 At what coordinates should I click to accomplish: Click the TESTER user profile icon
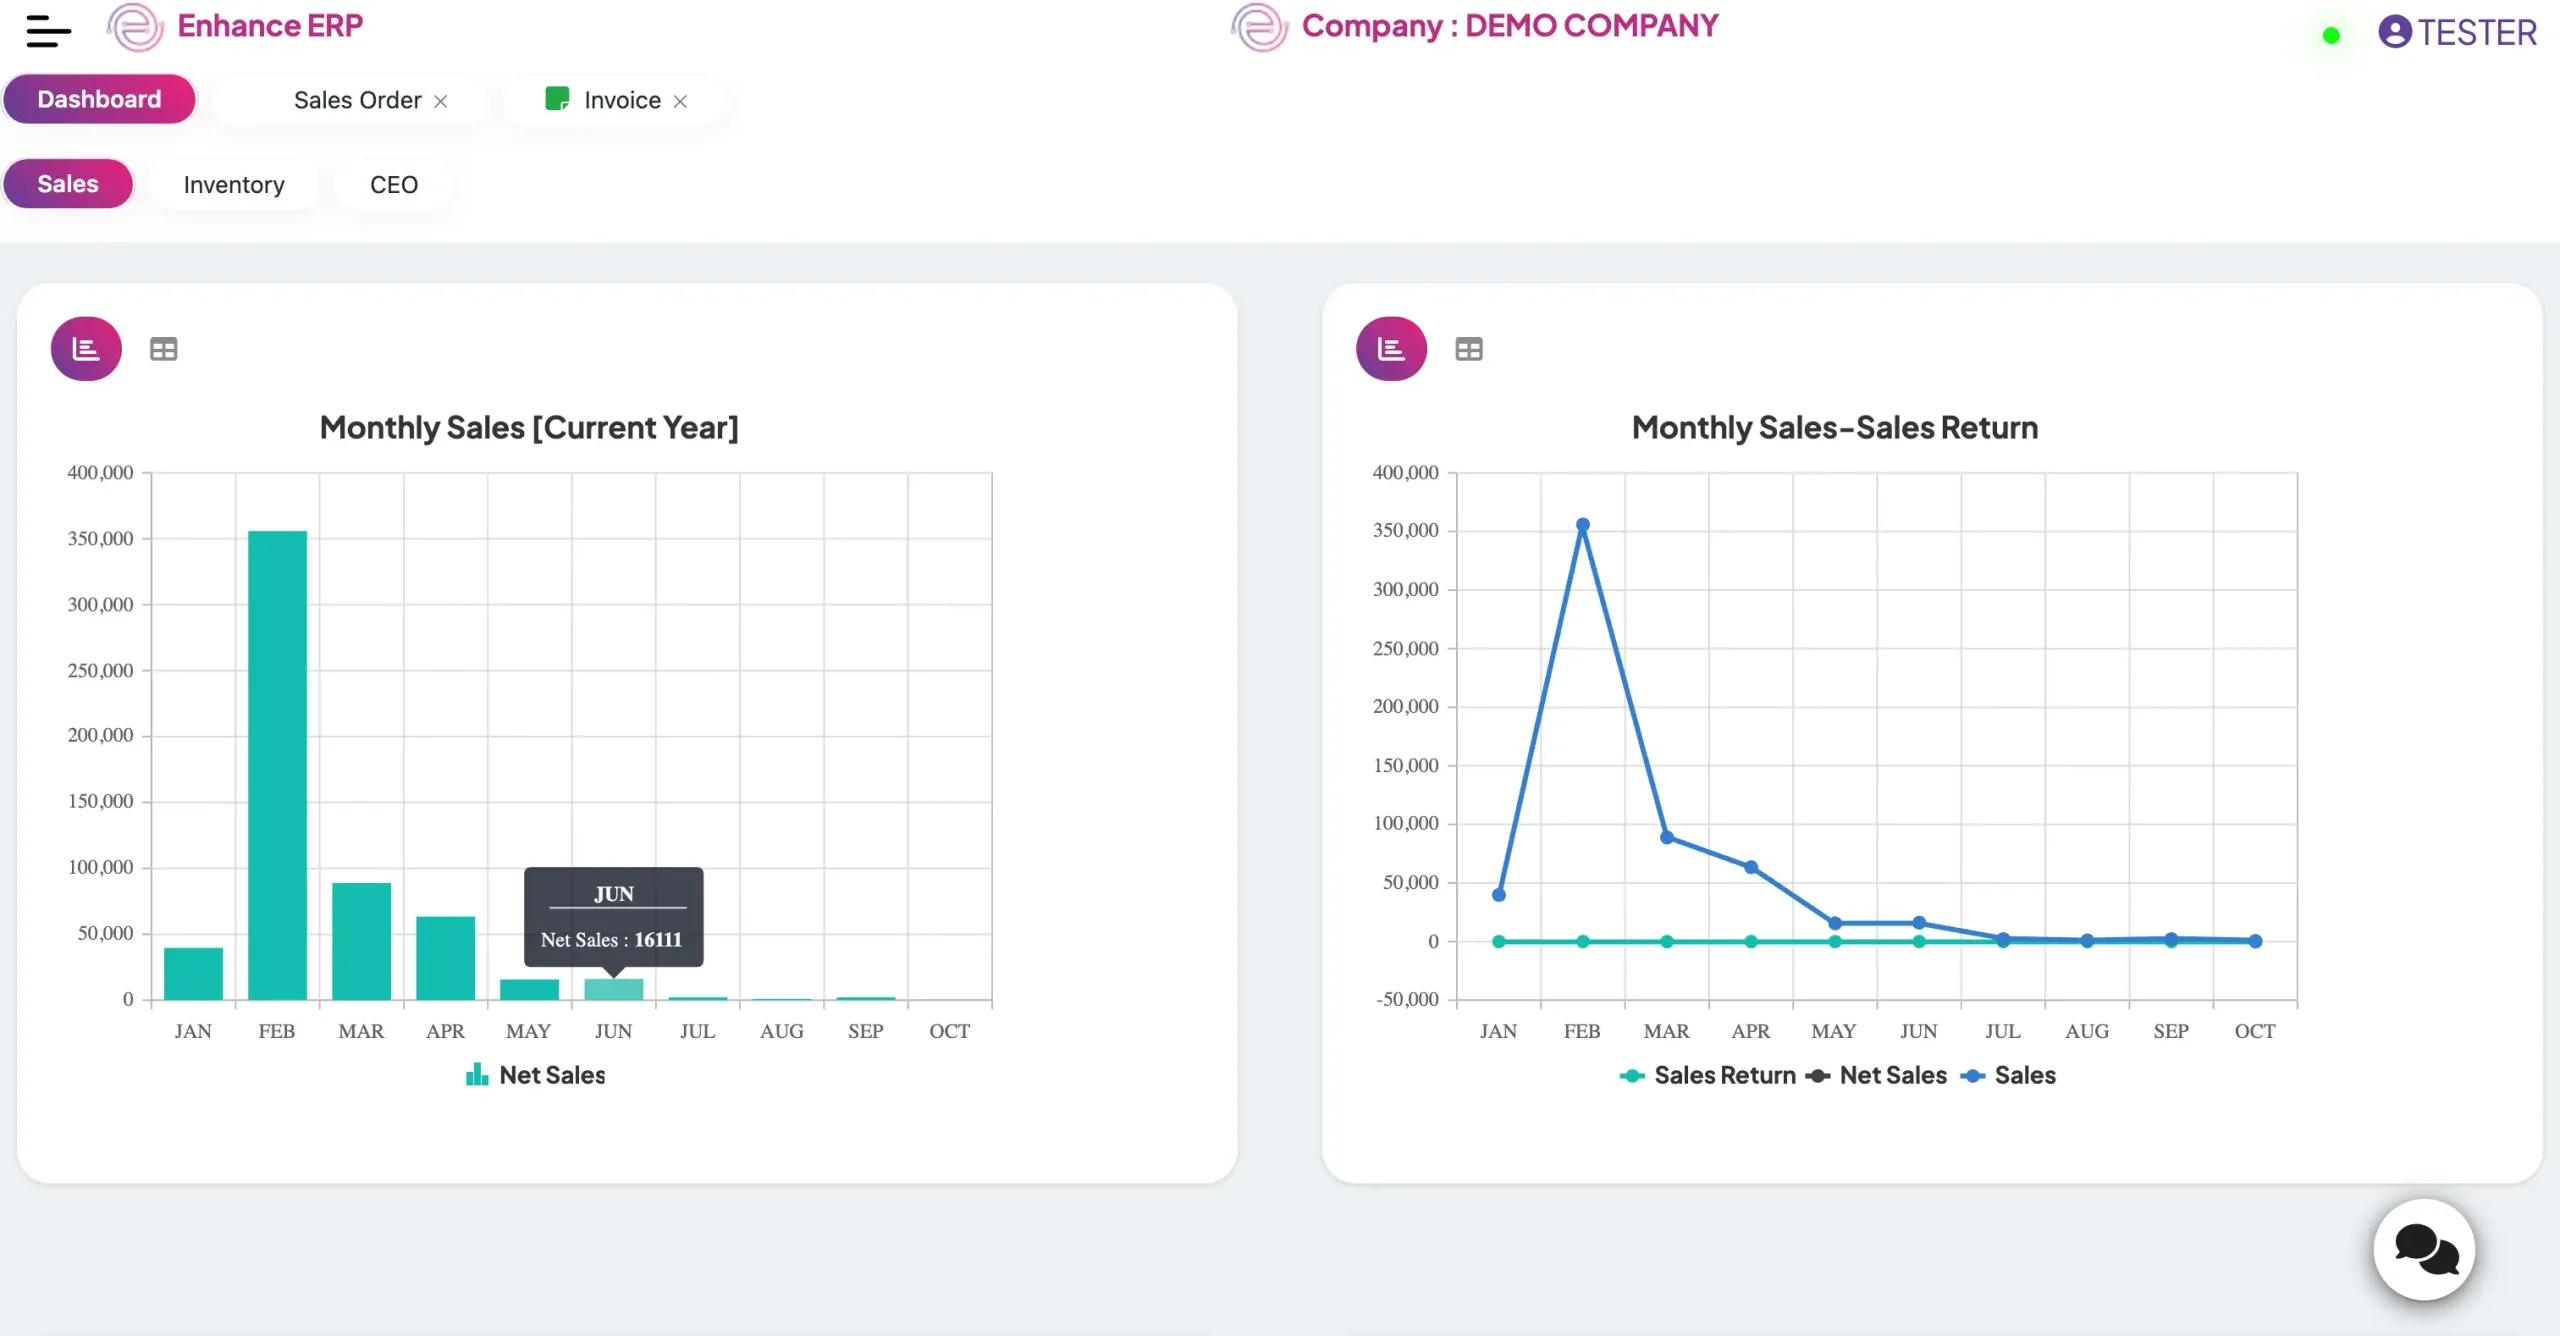pos(2394,32)
